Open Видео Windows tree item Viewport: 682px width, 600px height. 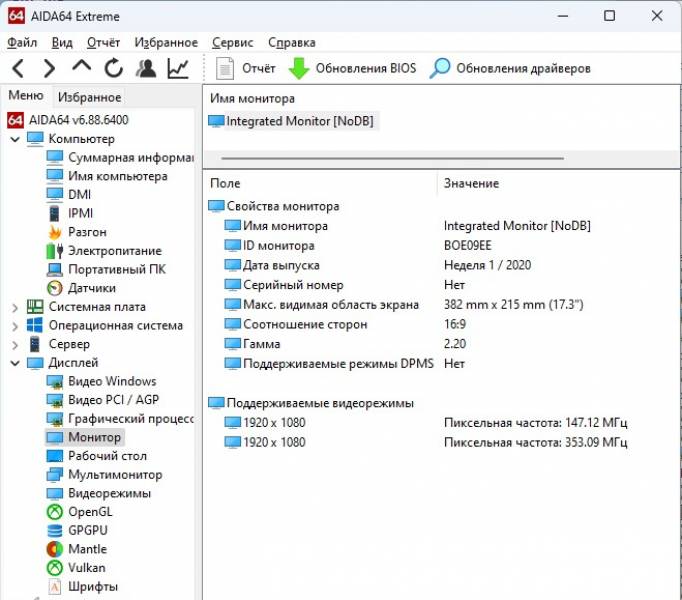coord(101,381)
